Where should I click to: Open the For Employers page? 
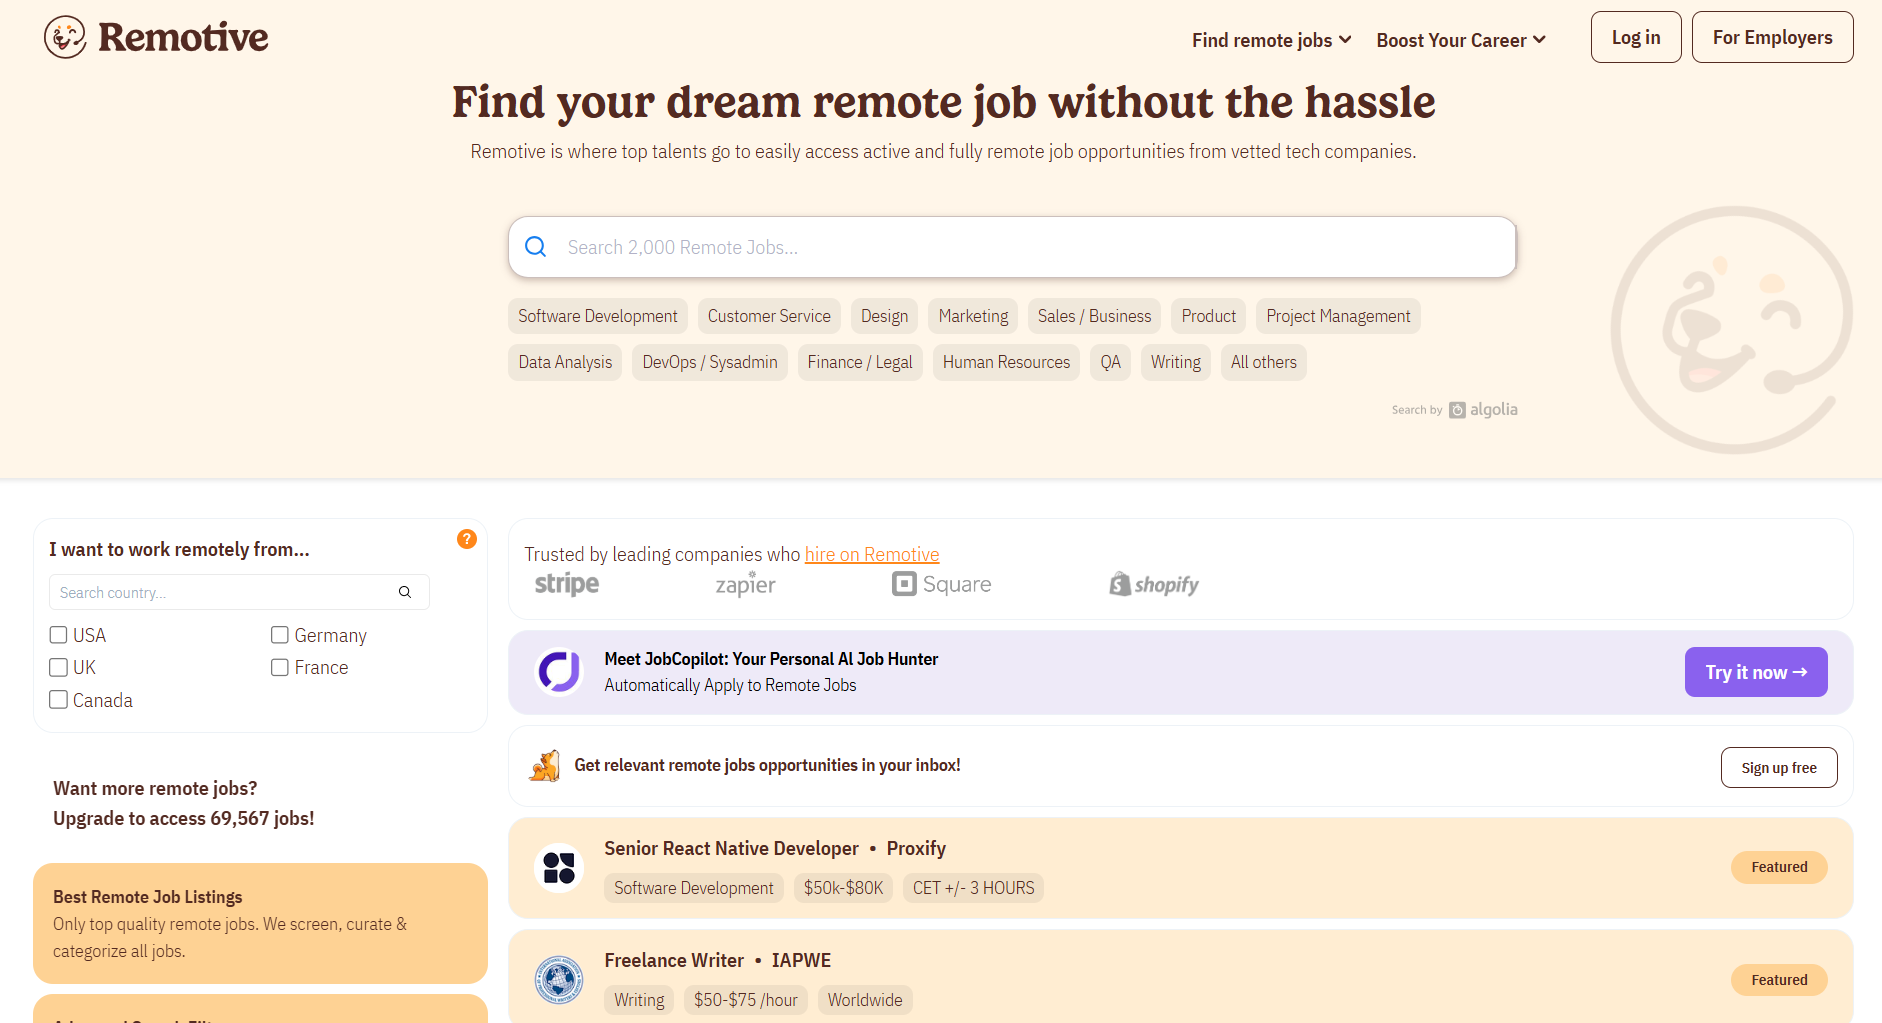[1772, 37]
